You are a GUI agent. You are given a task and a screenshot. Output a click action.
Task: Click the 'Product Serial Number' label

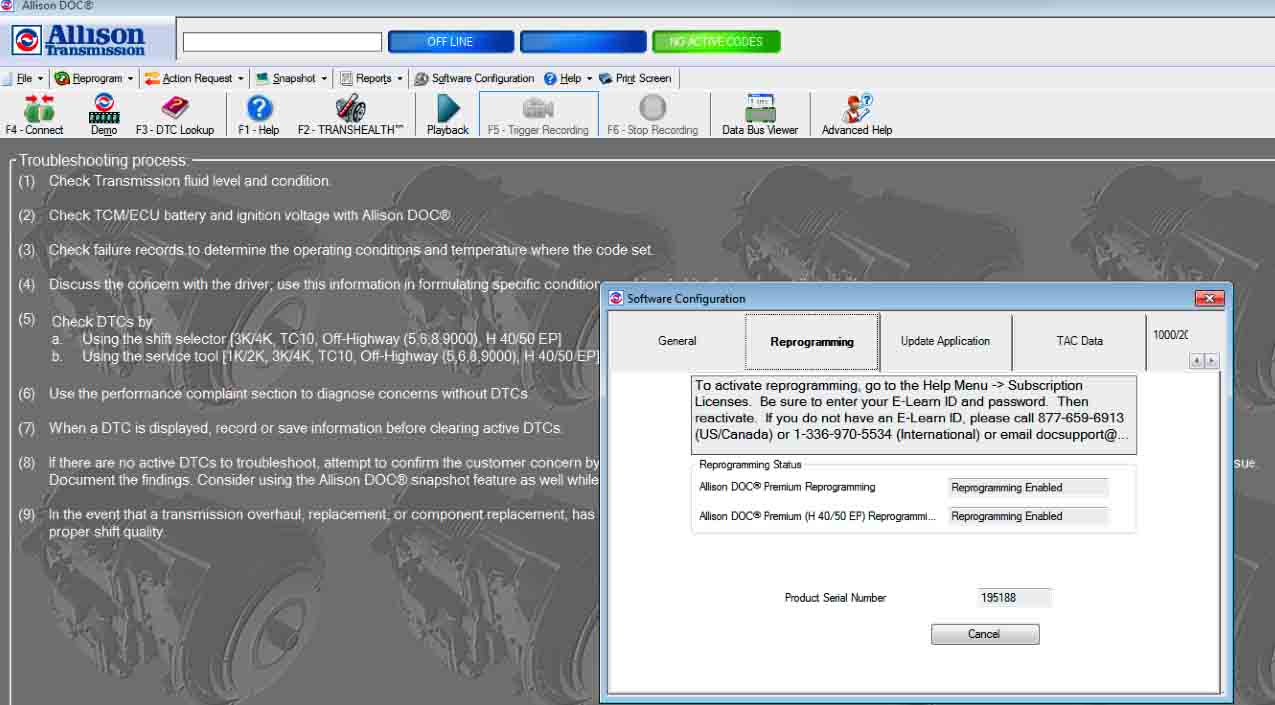tap(835, 598)
